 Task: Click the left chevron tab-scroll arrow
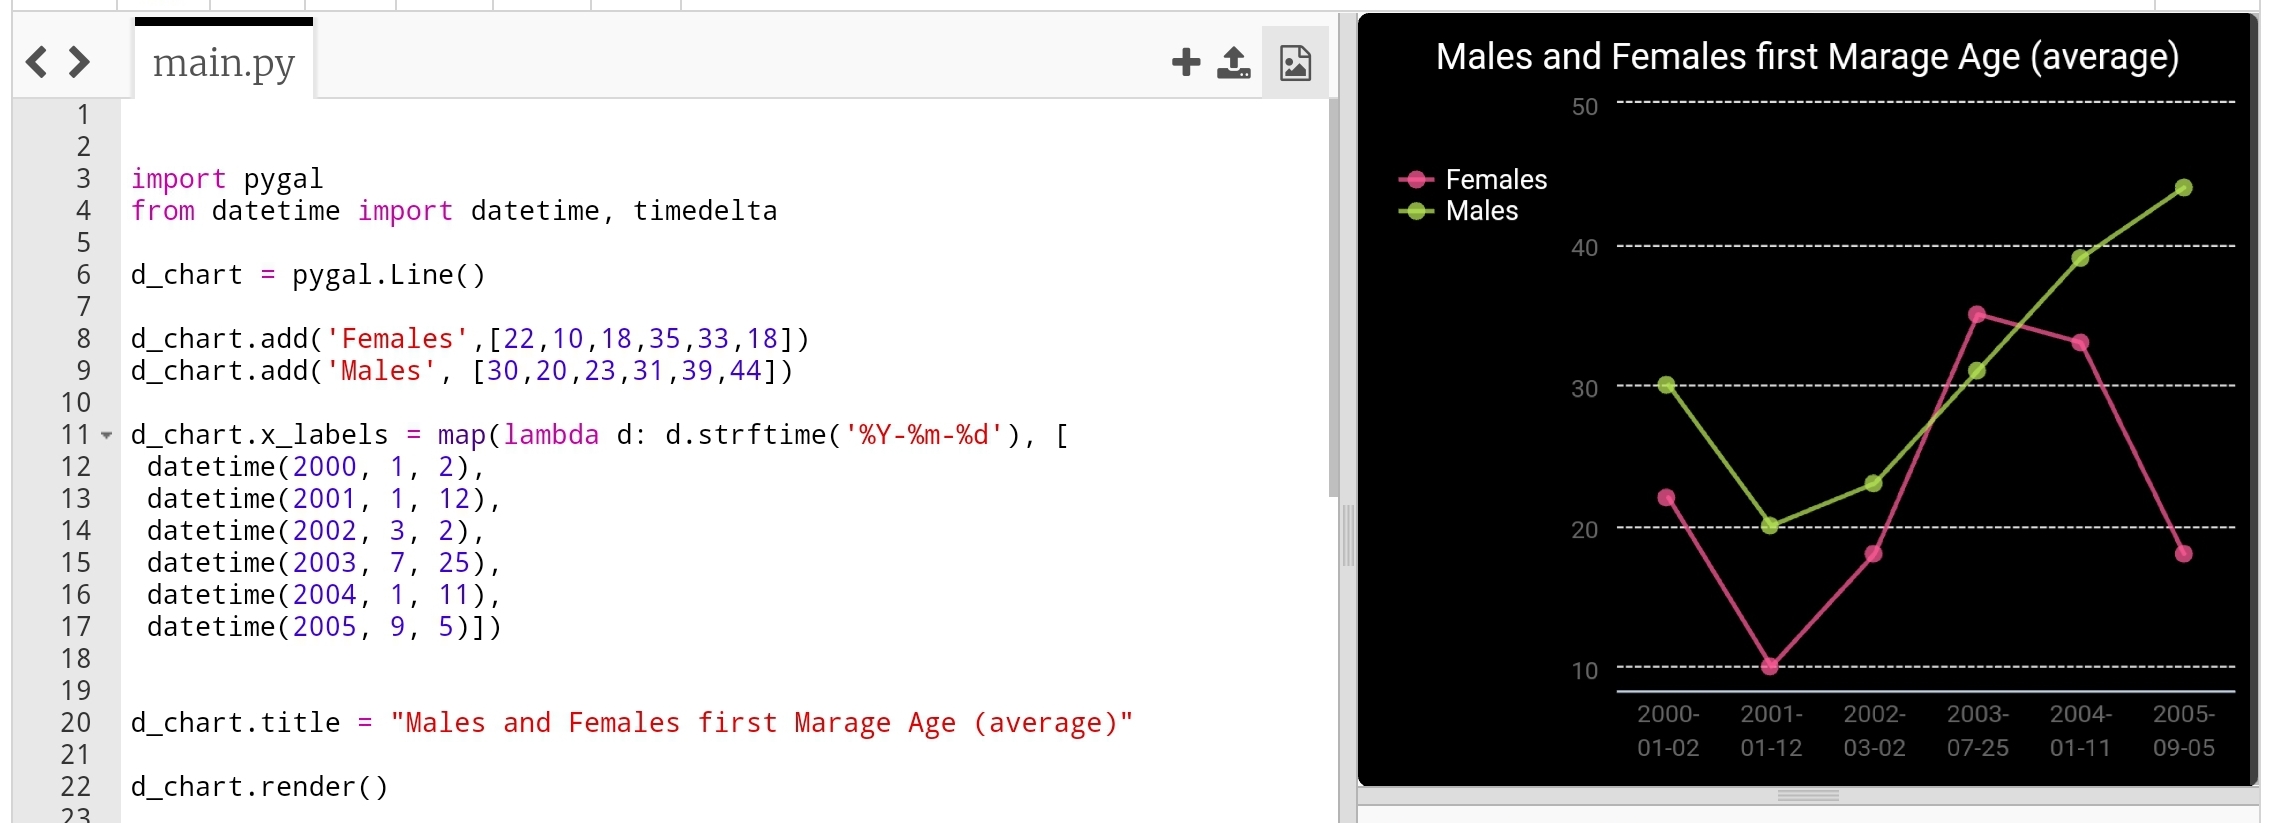[x=36, y=62]
